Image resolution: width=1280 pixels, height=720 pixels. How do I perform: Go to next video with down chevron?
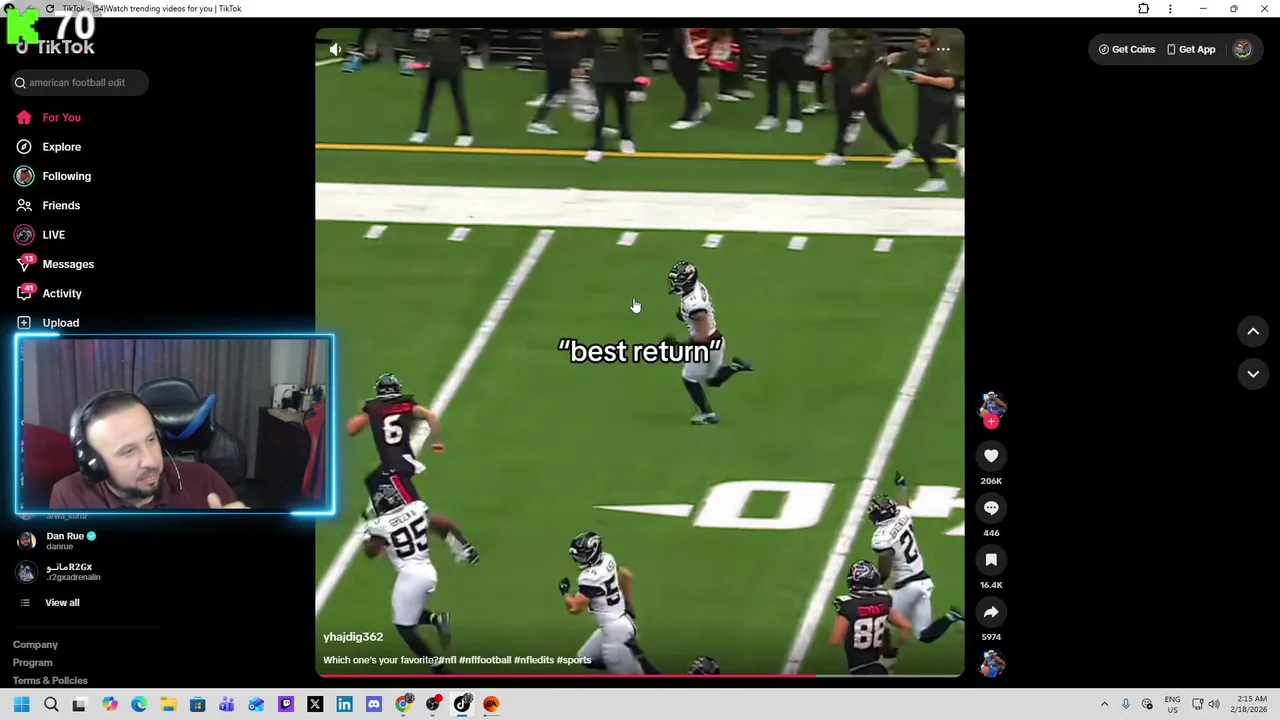point(1253,374)
